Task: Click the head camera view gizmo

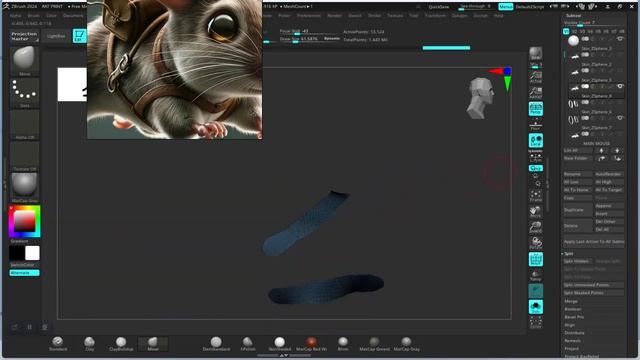Action: pos(480,98)
